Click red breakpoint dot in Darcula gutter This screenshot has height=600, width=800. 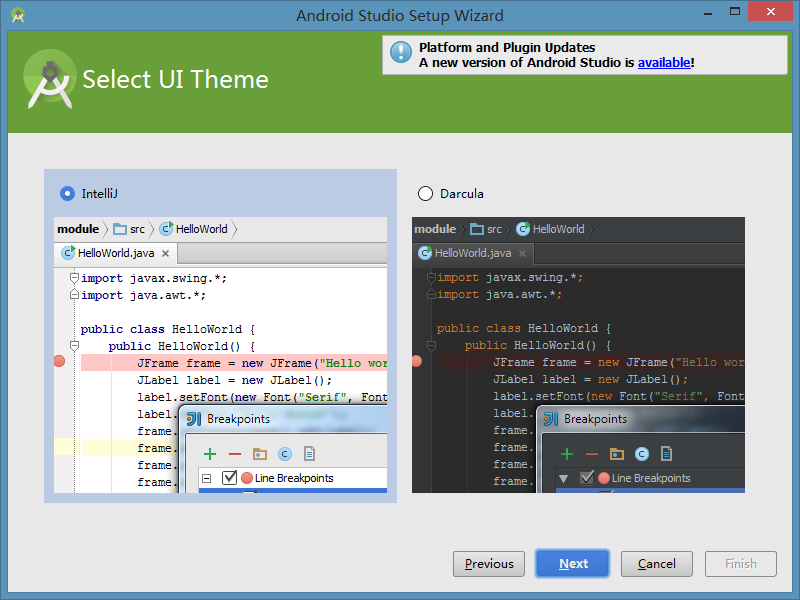pyautogui.click(x=416, y=361)
